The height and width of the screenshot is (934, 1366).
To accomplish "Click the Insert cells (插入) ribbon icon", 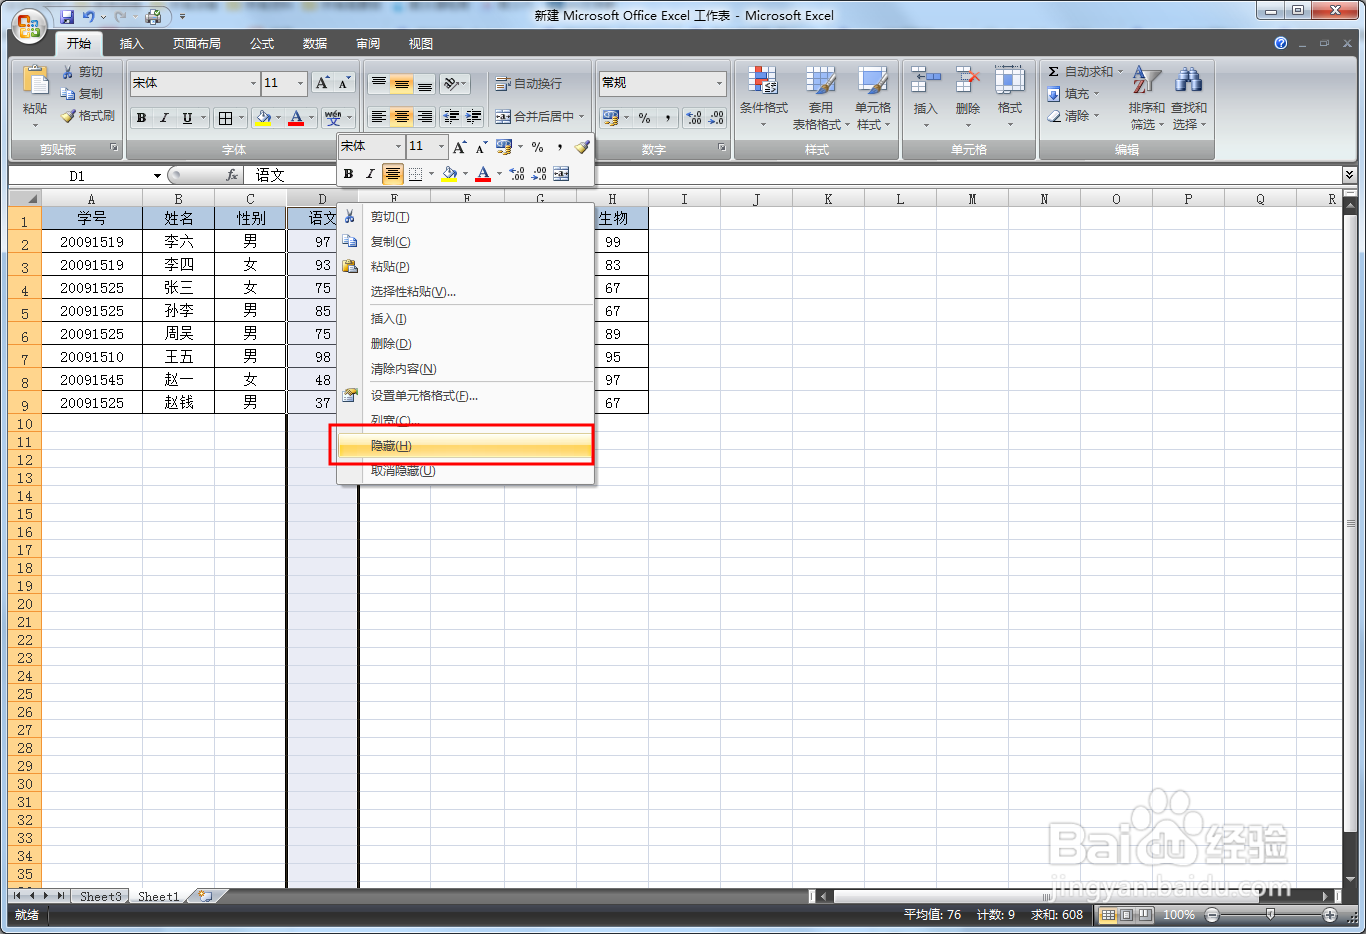I will tap(926, 80).
